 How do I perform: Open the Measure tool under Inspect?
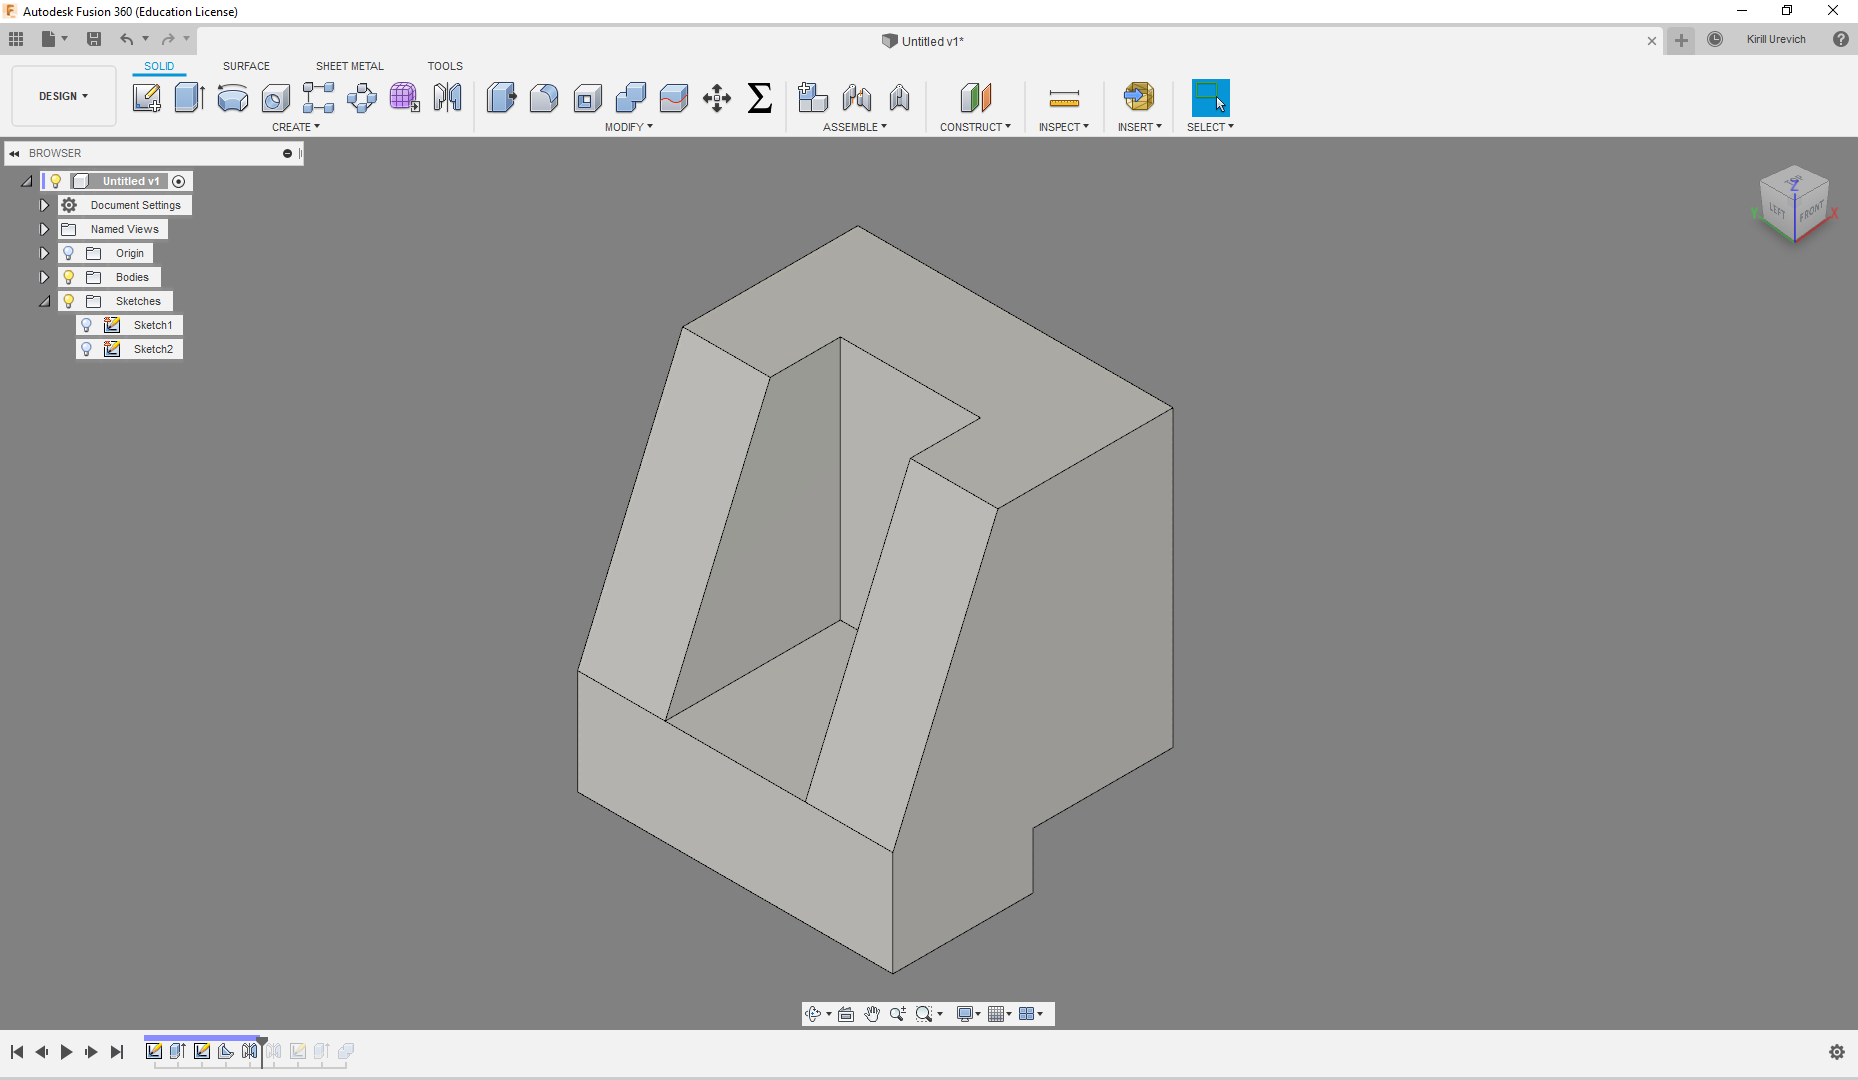click(1064, 98)
